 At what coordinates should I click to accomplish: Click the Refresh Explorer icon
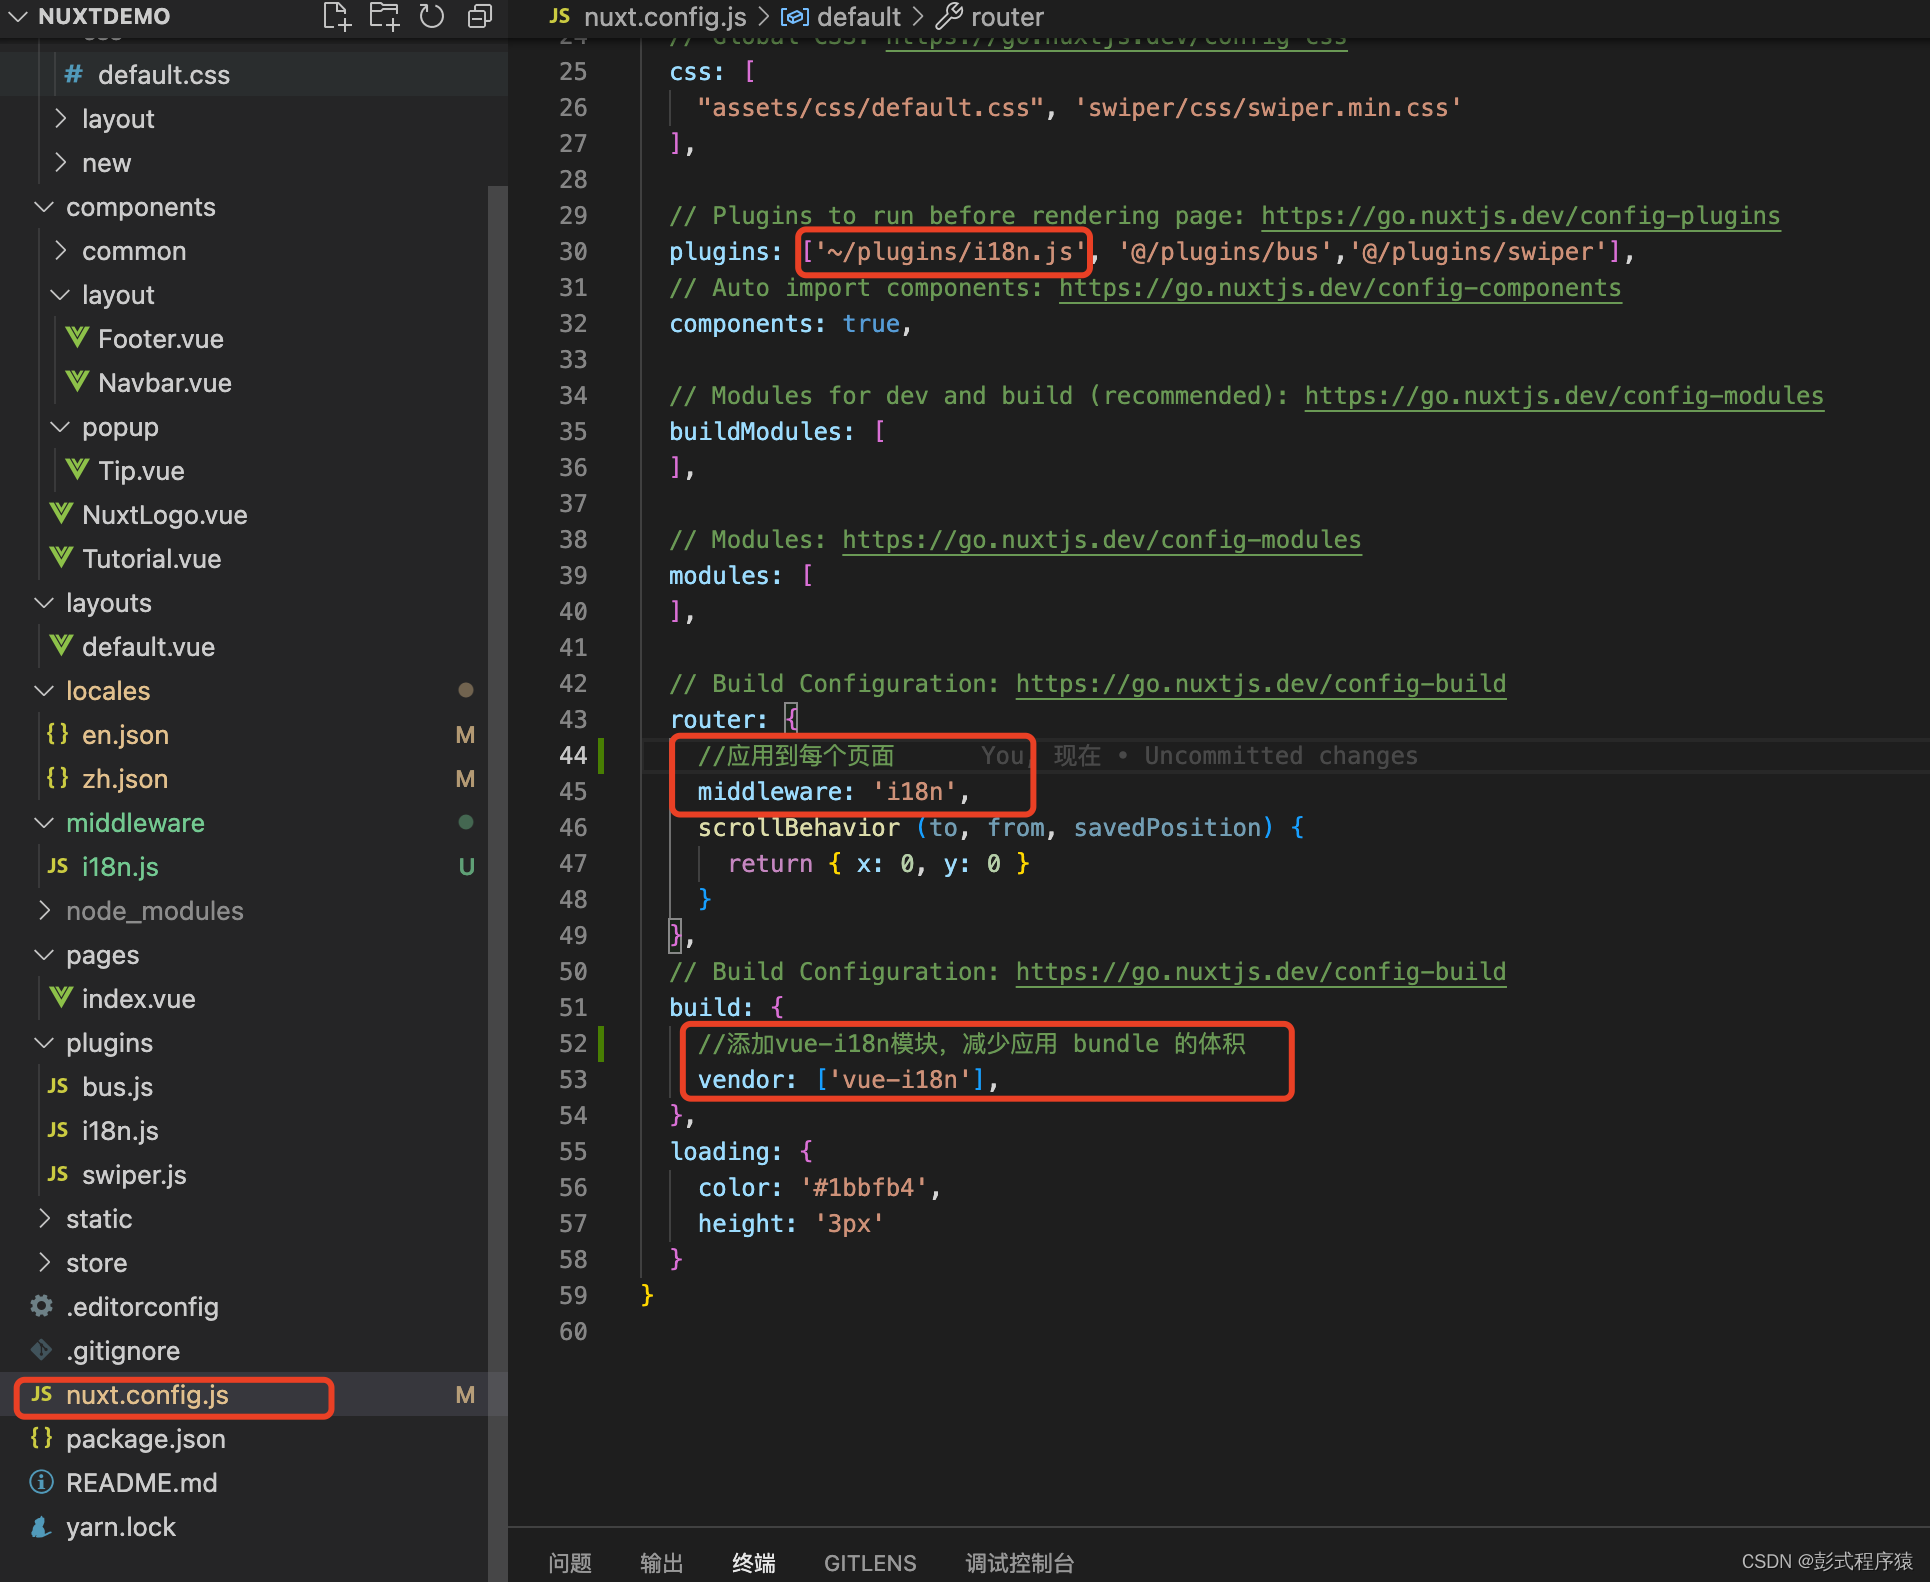pyautogui.click(x=432, y=16)
